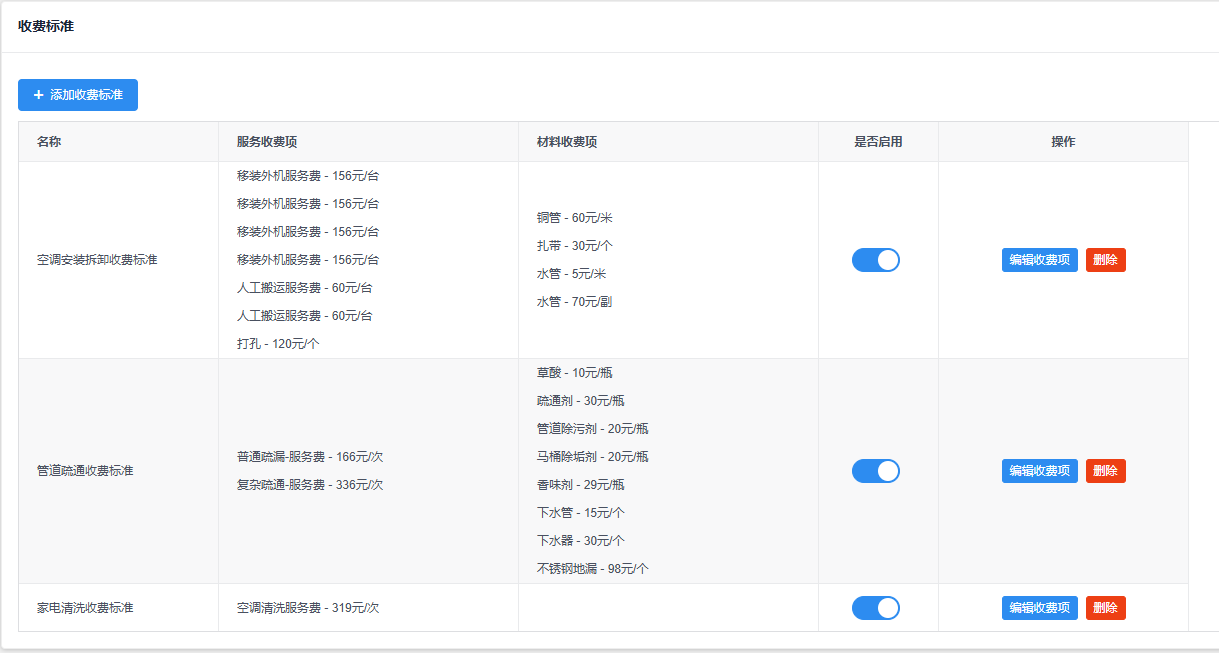
Task: Turn off the 家电清洗收费标准 switch
Action: tap(875, 608)
